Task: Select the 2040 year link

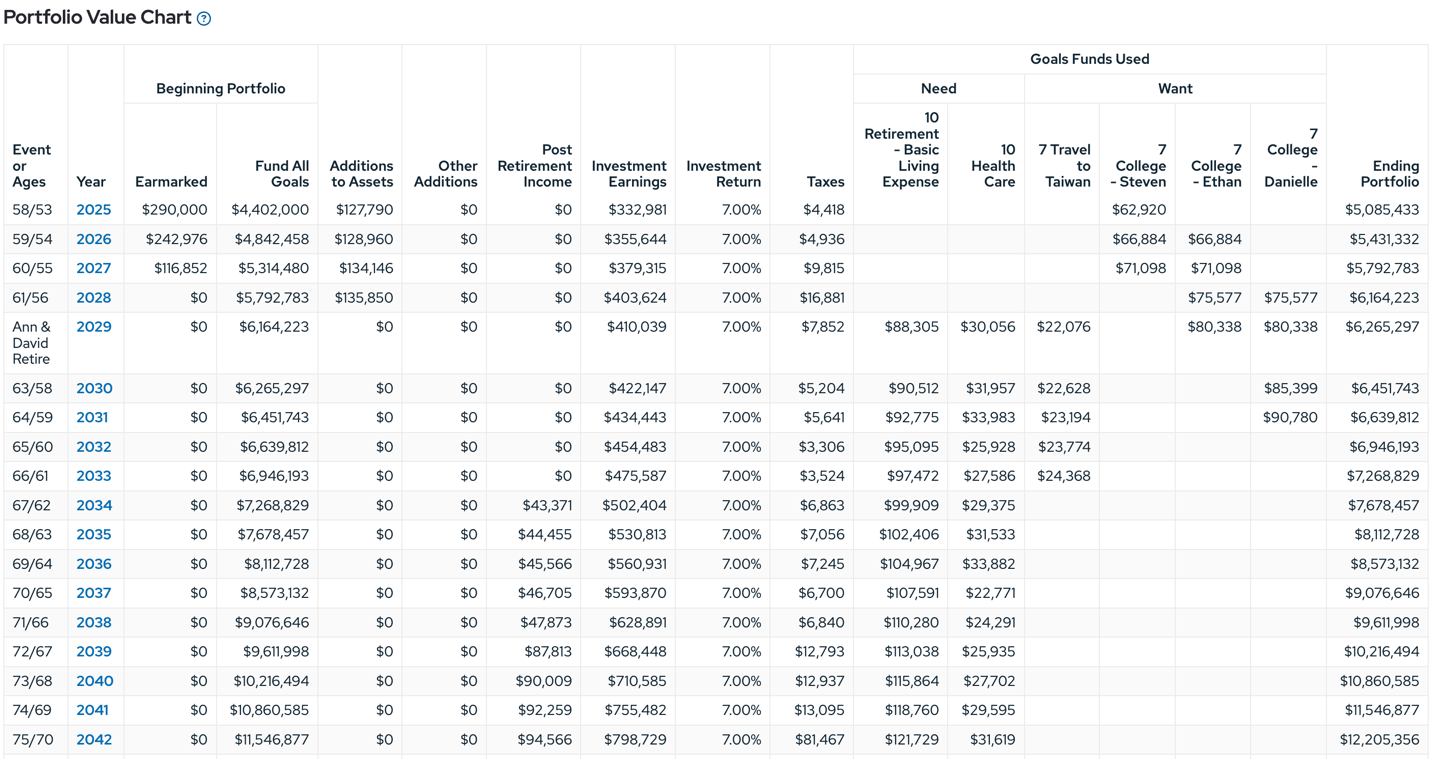Action: 94,681
